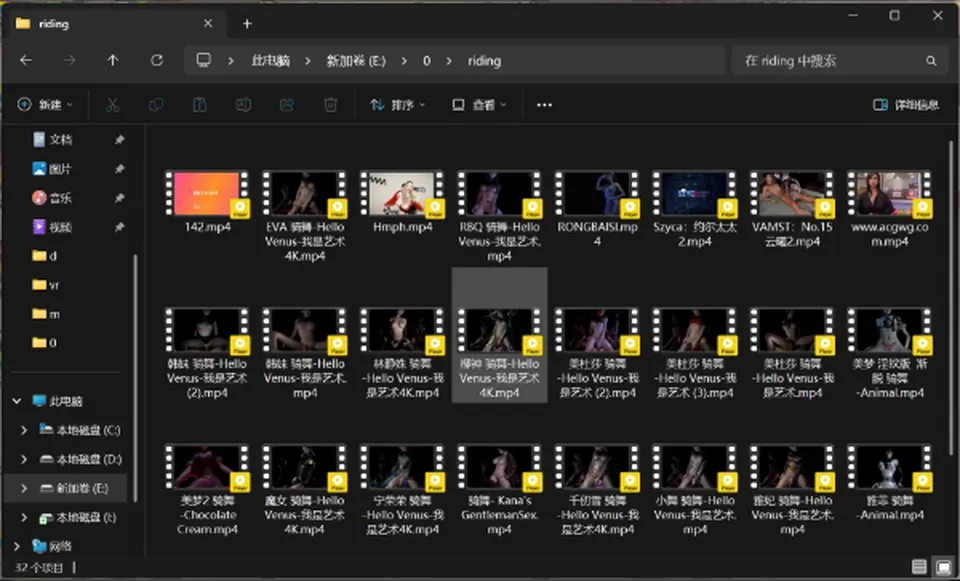The width and height of the screenshot is (960, 581).
Task: Click the search box for riding
Action: [838, 61]
